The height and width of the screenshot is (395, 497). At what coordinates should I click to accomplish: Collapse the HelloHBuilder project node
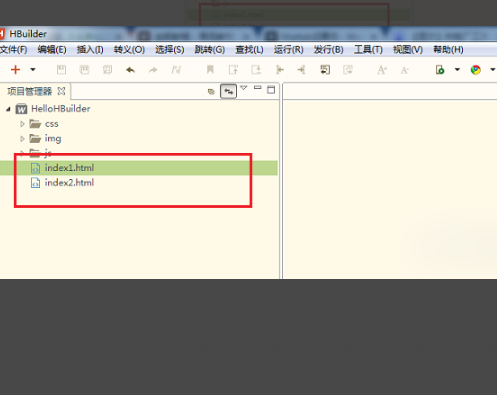(8, 109)
